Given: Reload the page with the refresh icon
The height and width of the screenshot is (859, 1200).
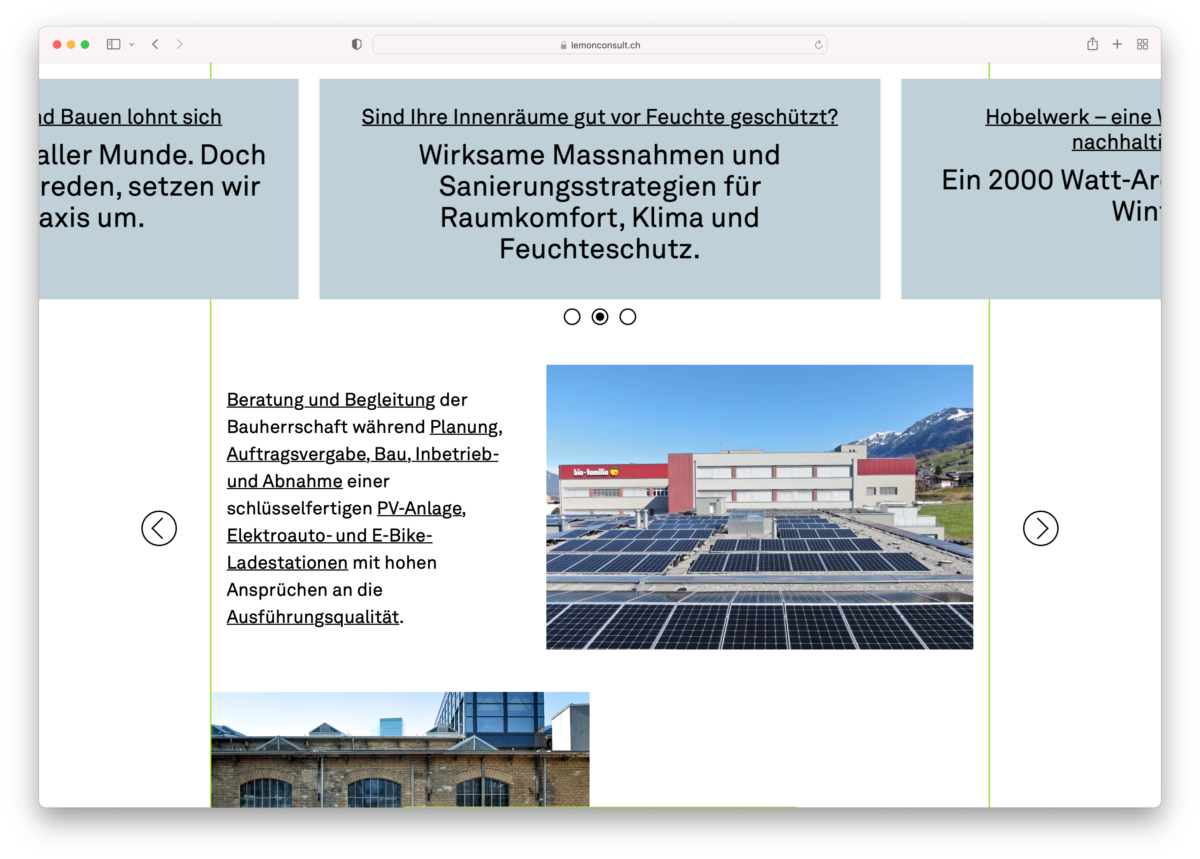Looking at the screenshot, I should tap(818, 45).
